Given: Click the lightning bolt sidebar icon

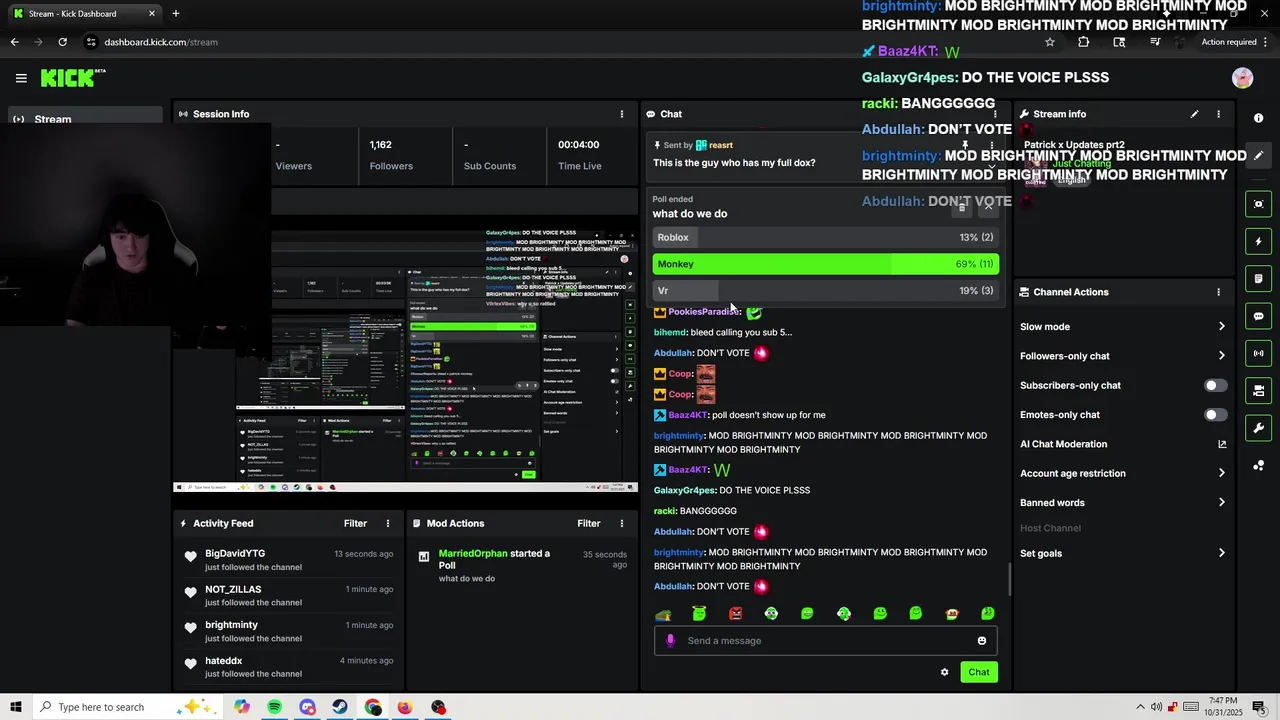Looking at the screenshot, I should pos(1258,241).
